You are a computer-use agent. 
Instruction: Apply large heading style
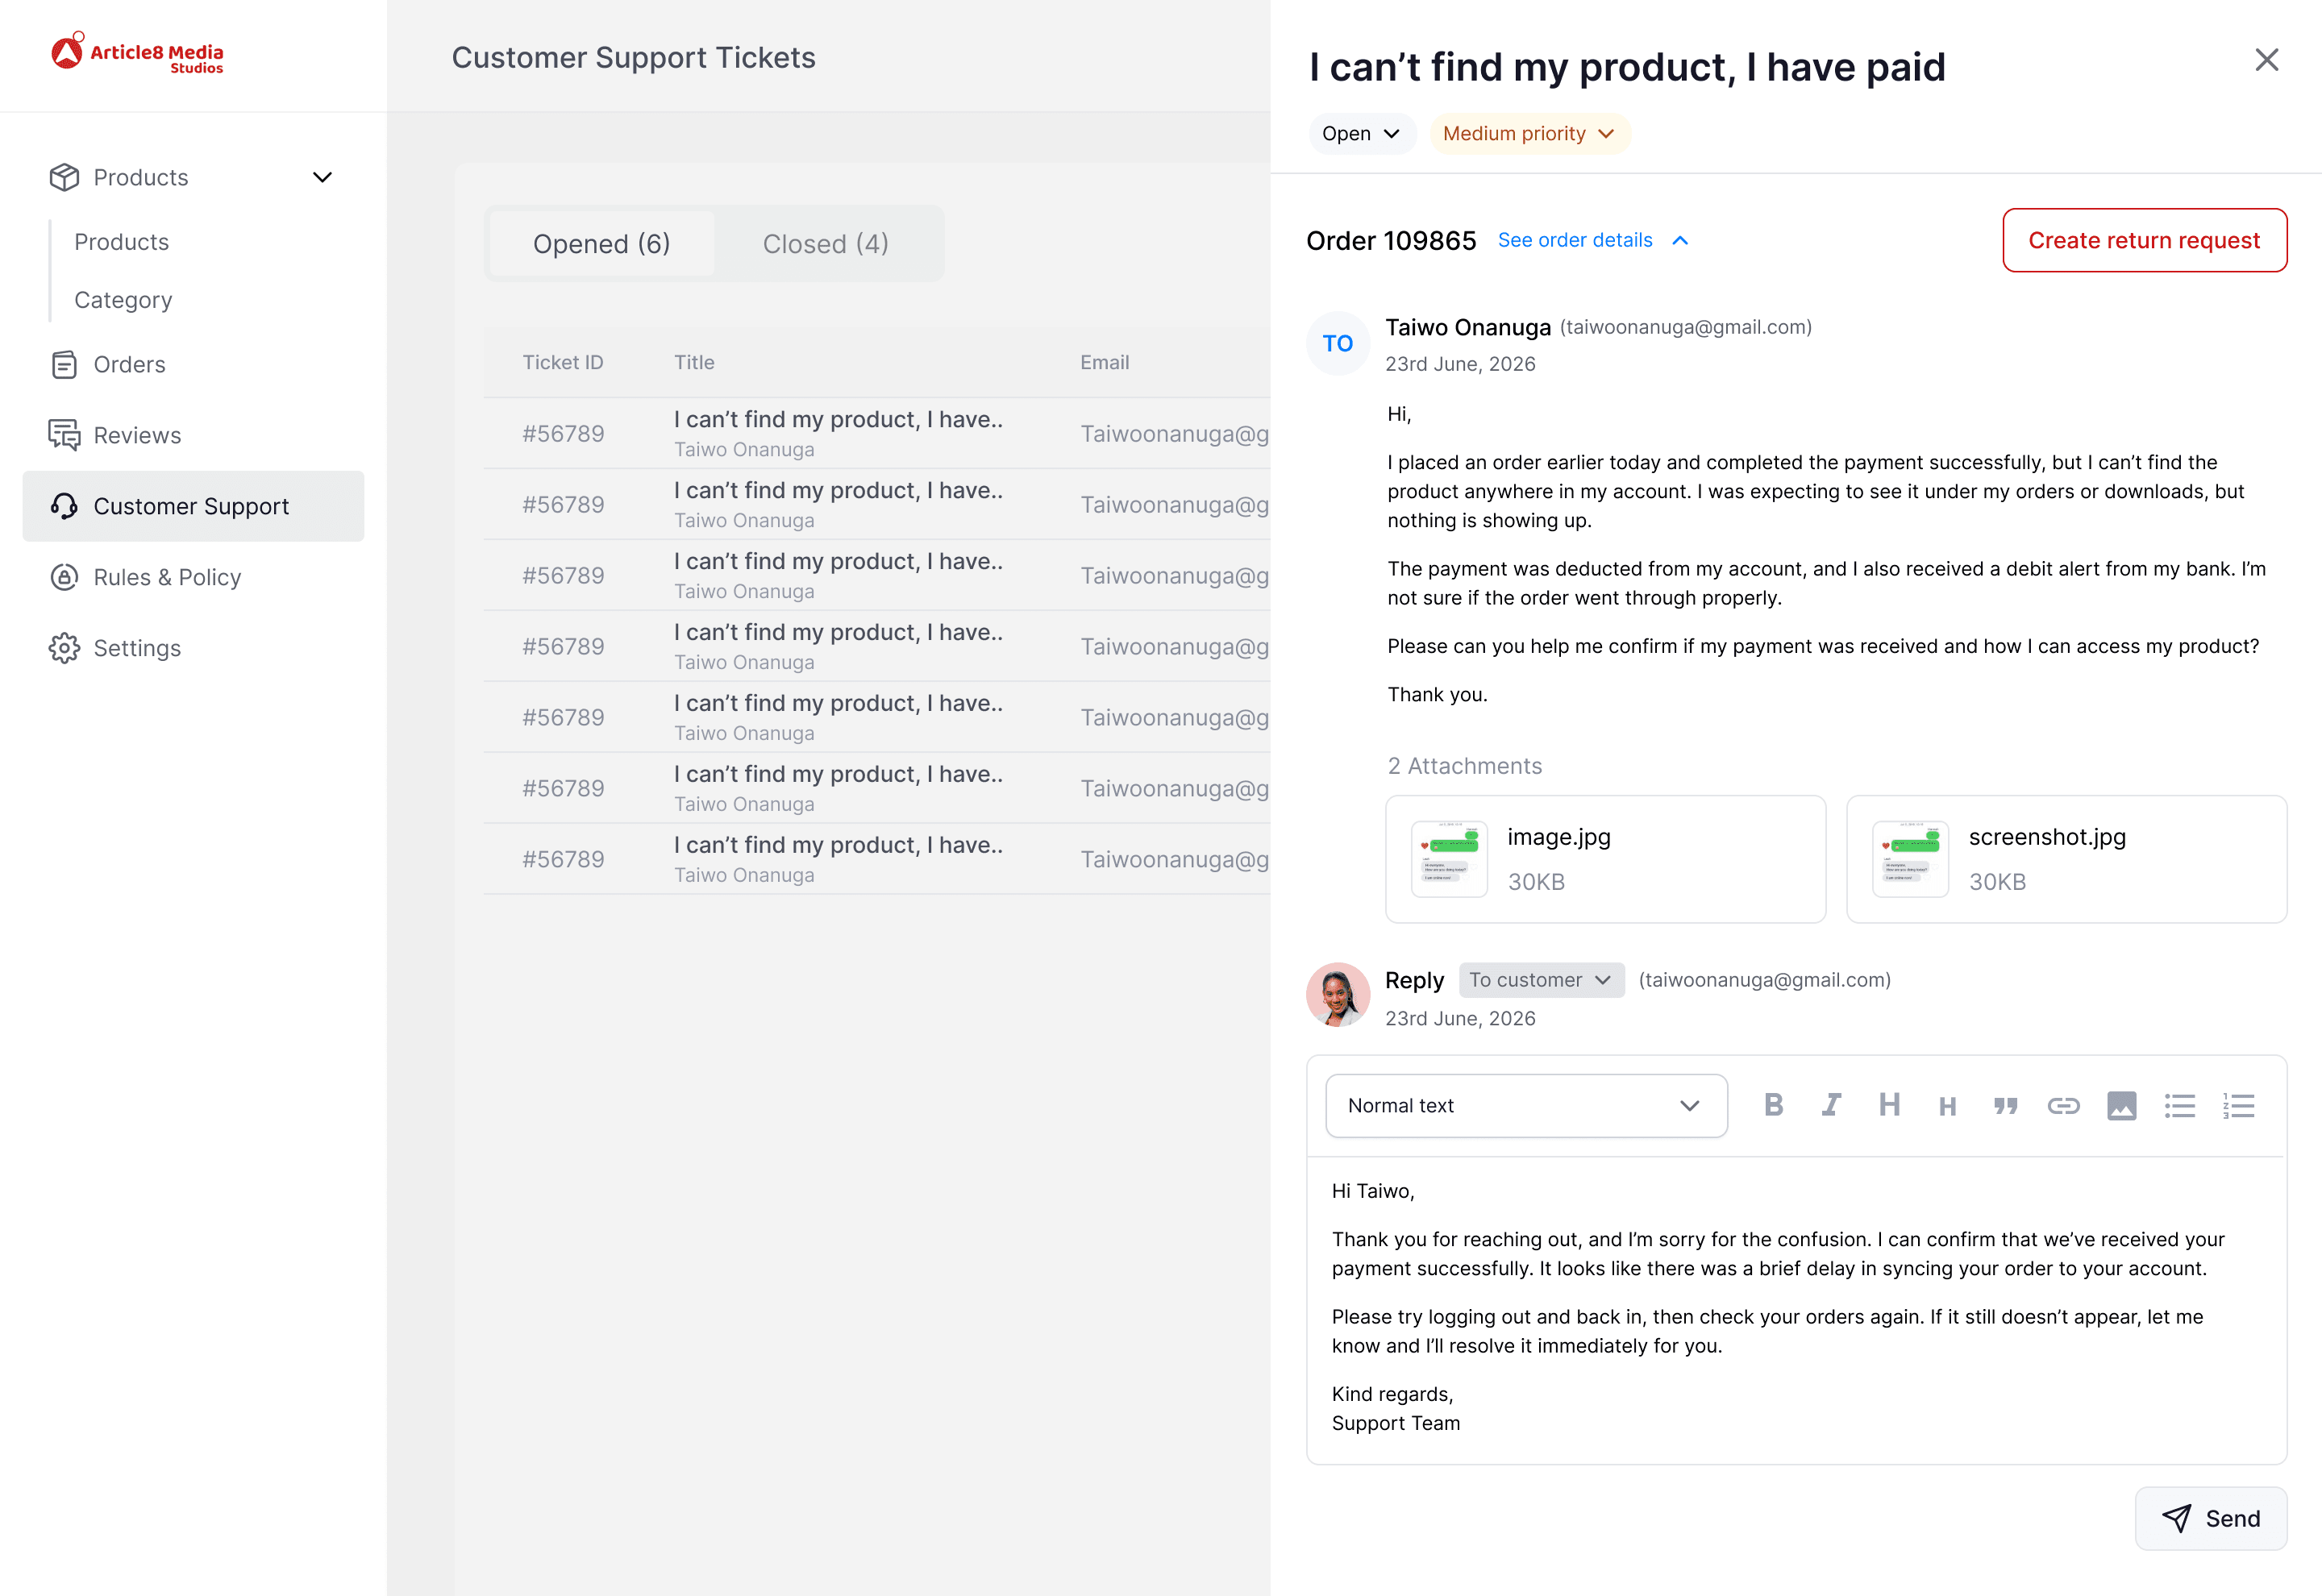tap(1888, 1105)
